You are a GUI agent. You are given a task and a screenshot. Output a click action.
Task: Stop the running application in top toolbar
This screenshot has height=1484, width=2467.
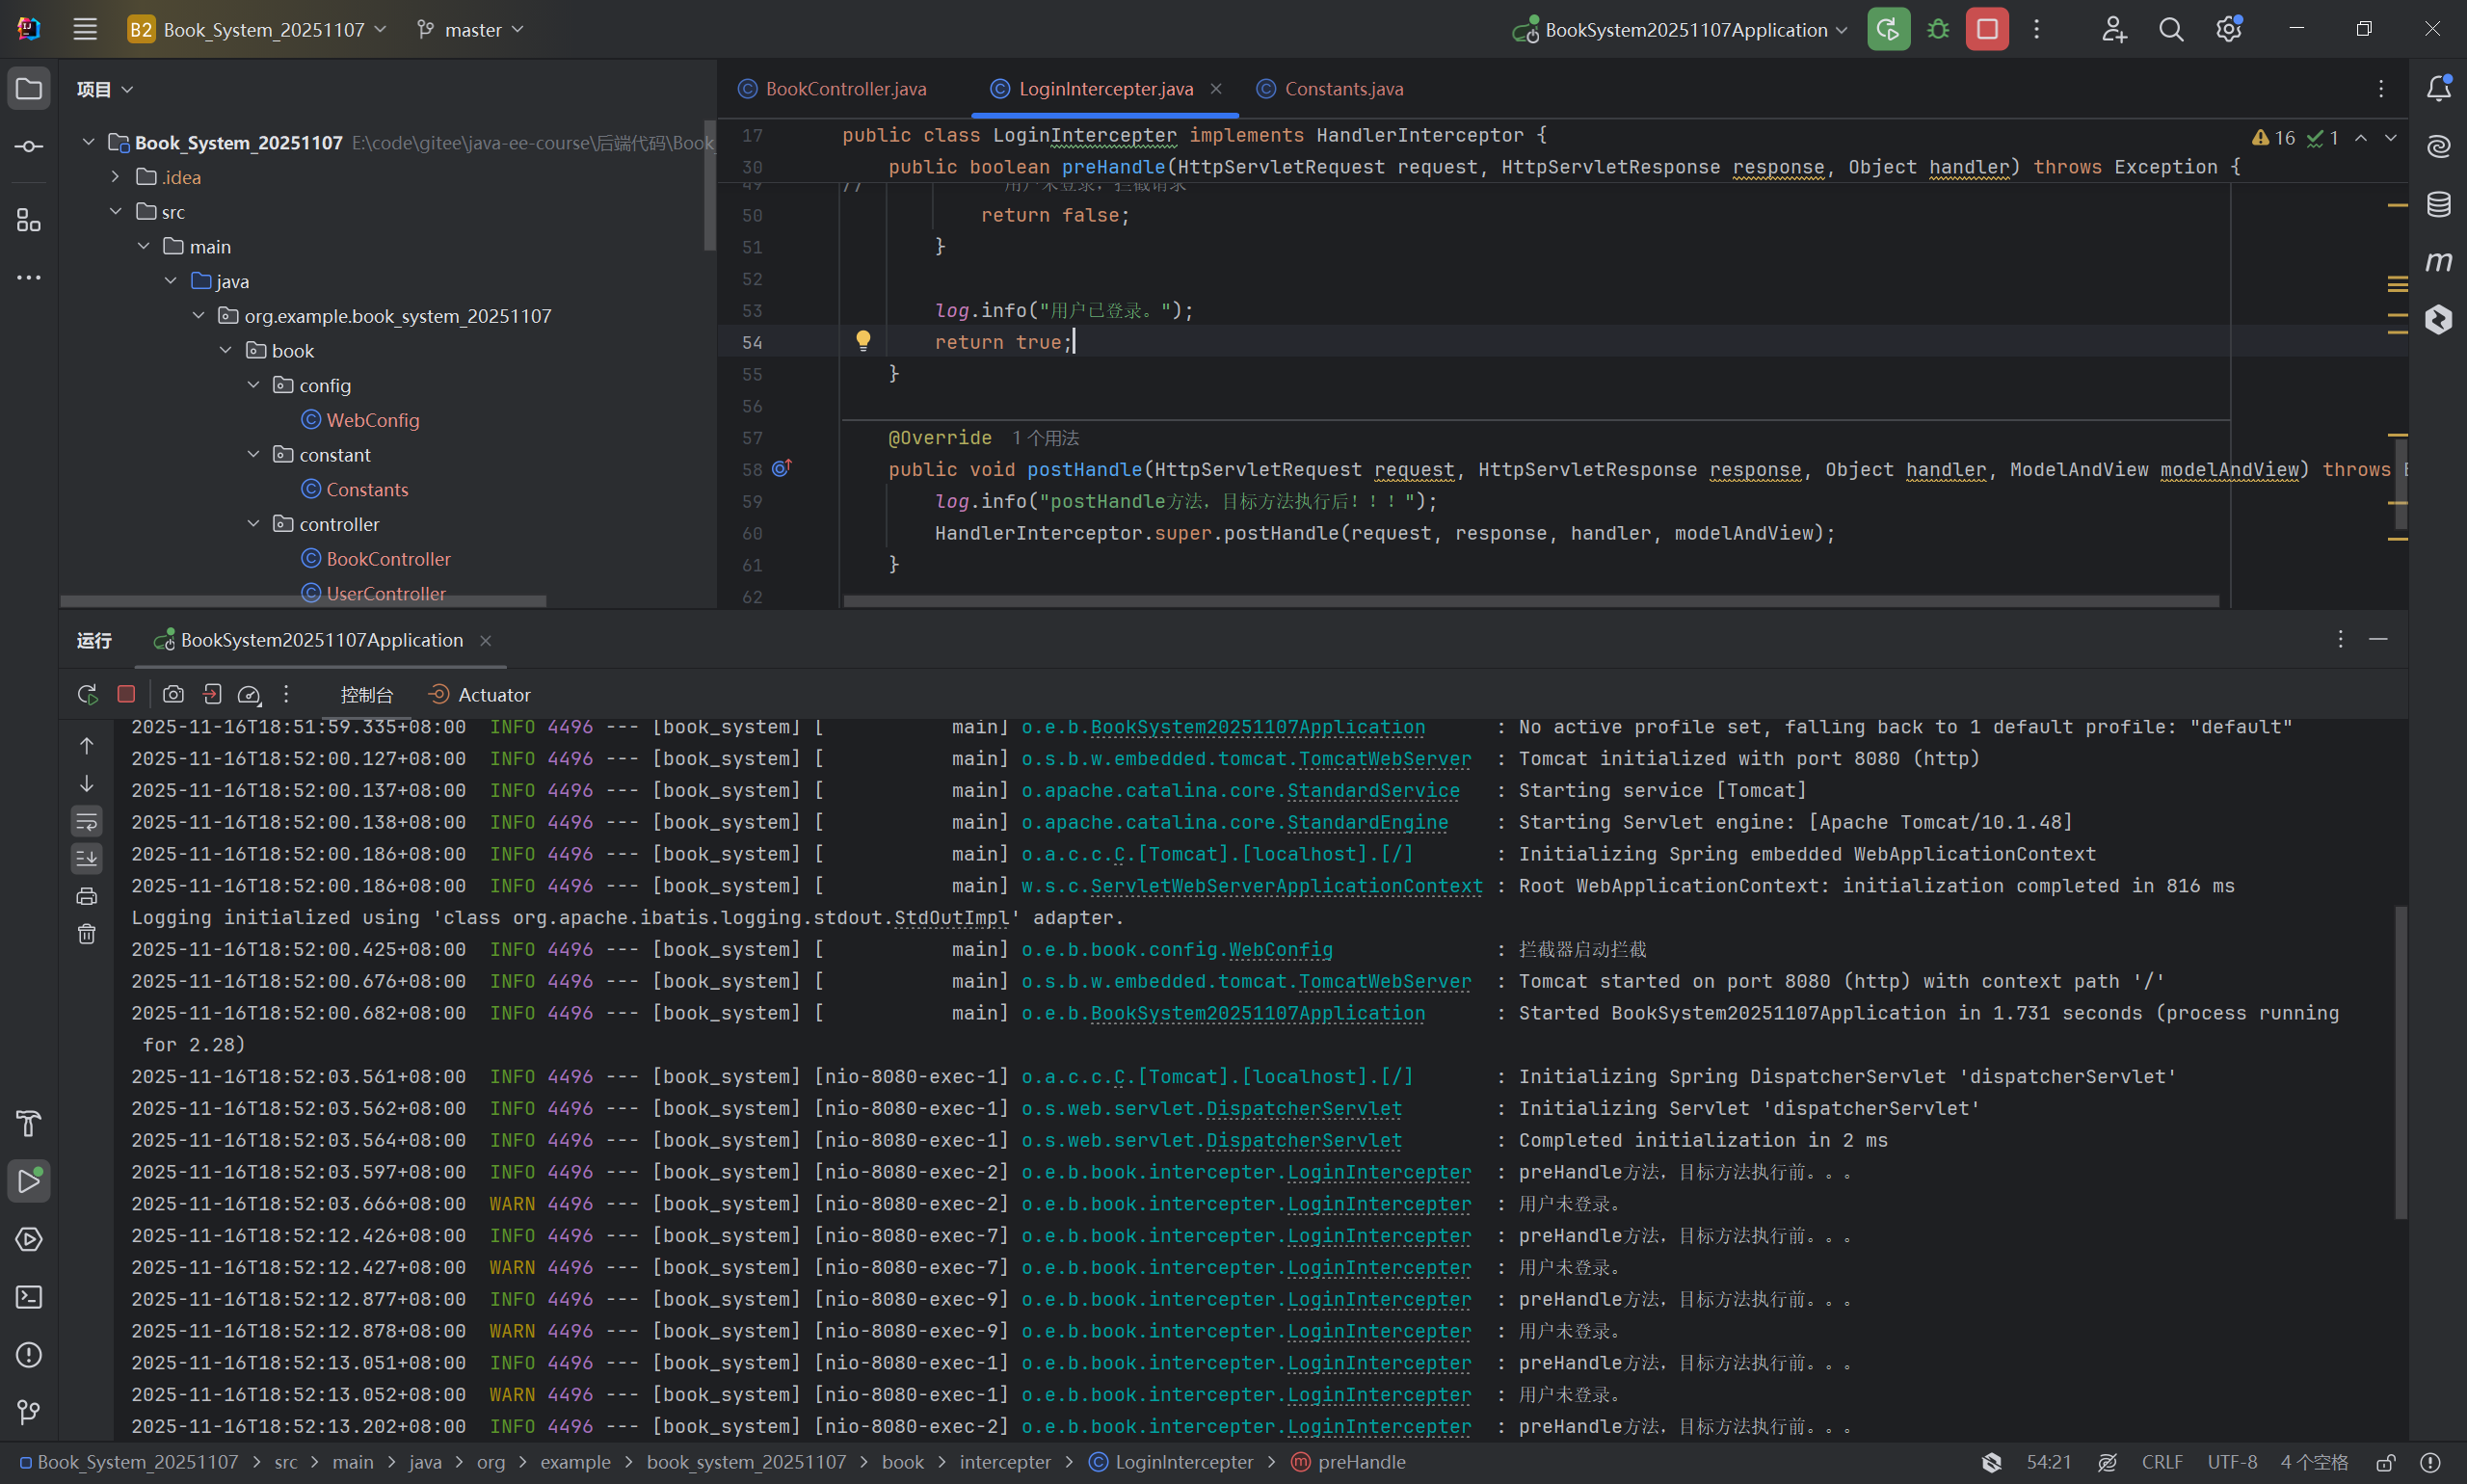(1987, 29)
